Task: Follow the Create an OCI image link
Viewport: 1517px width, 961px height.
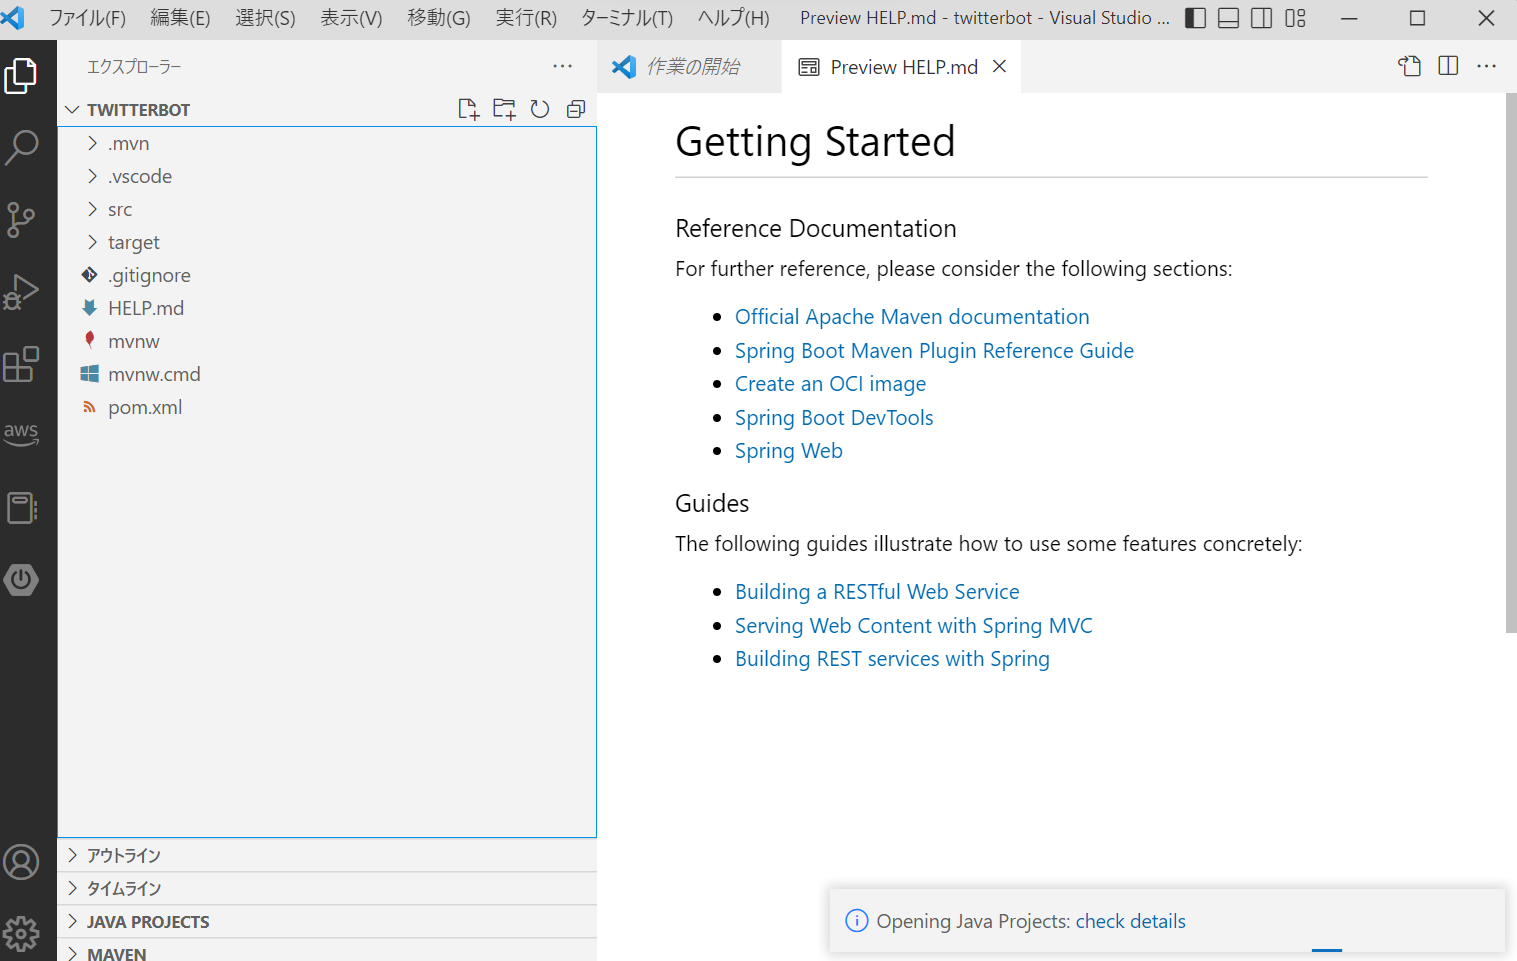Action: click(x=830, y=384)
